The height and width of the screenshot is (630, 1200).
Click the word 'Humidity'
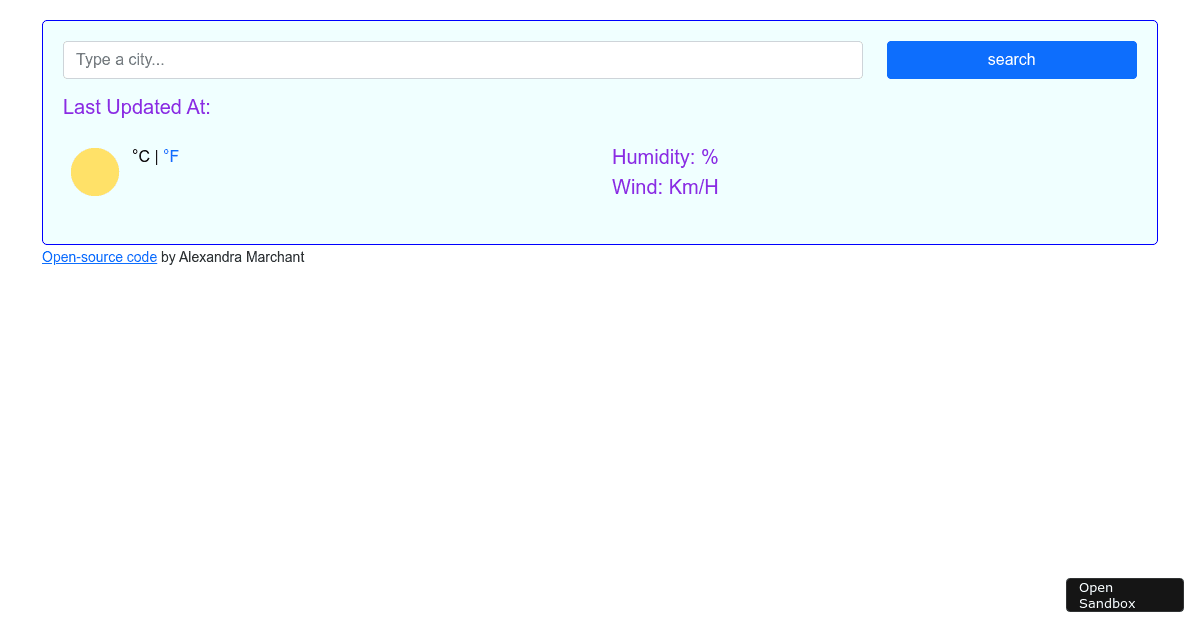tap(652, 157)
